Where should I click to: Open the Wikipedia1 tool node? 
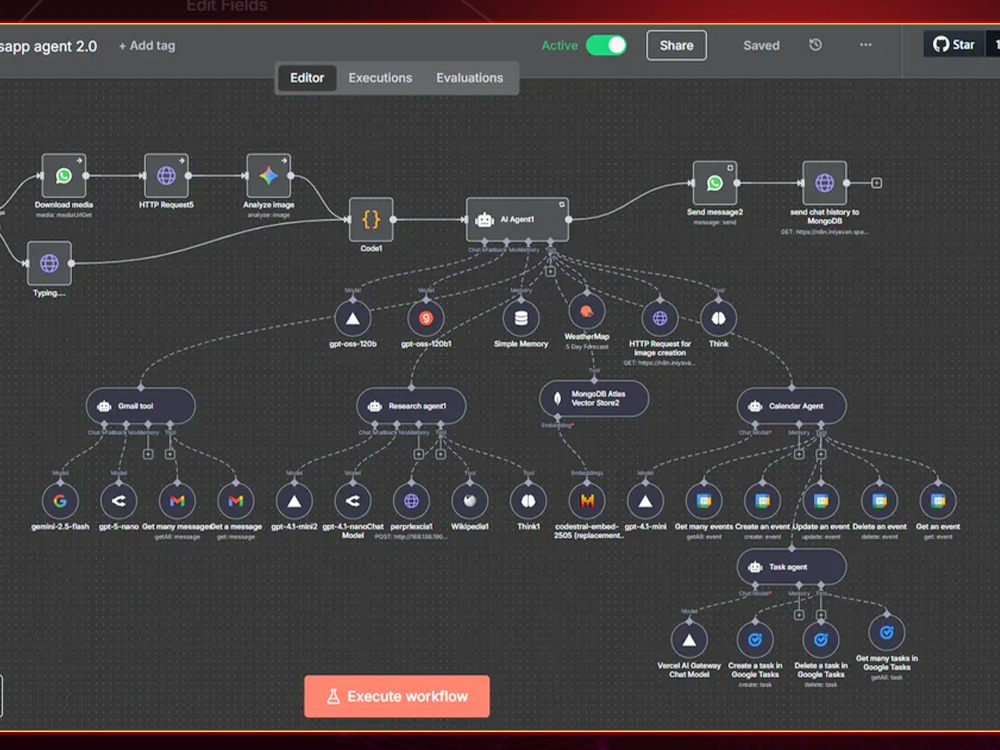(x=470, y=501)
